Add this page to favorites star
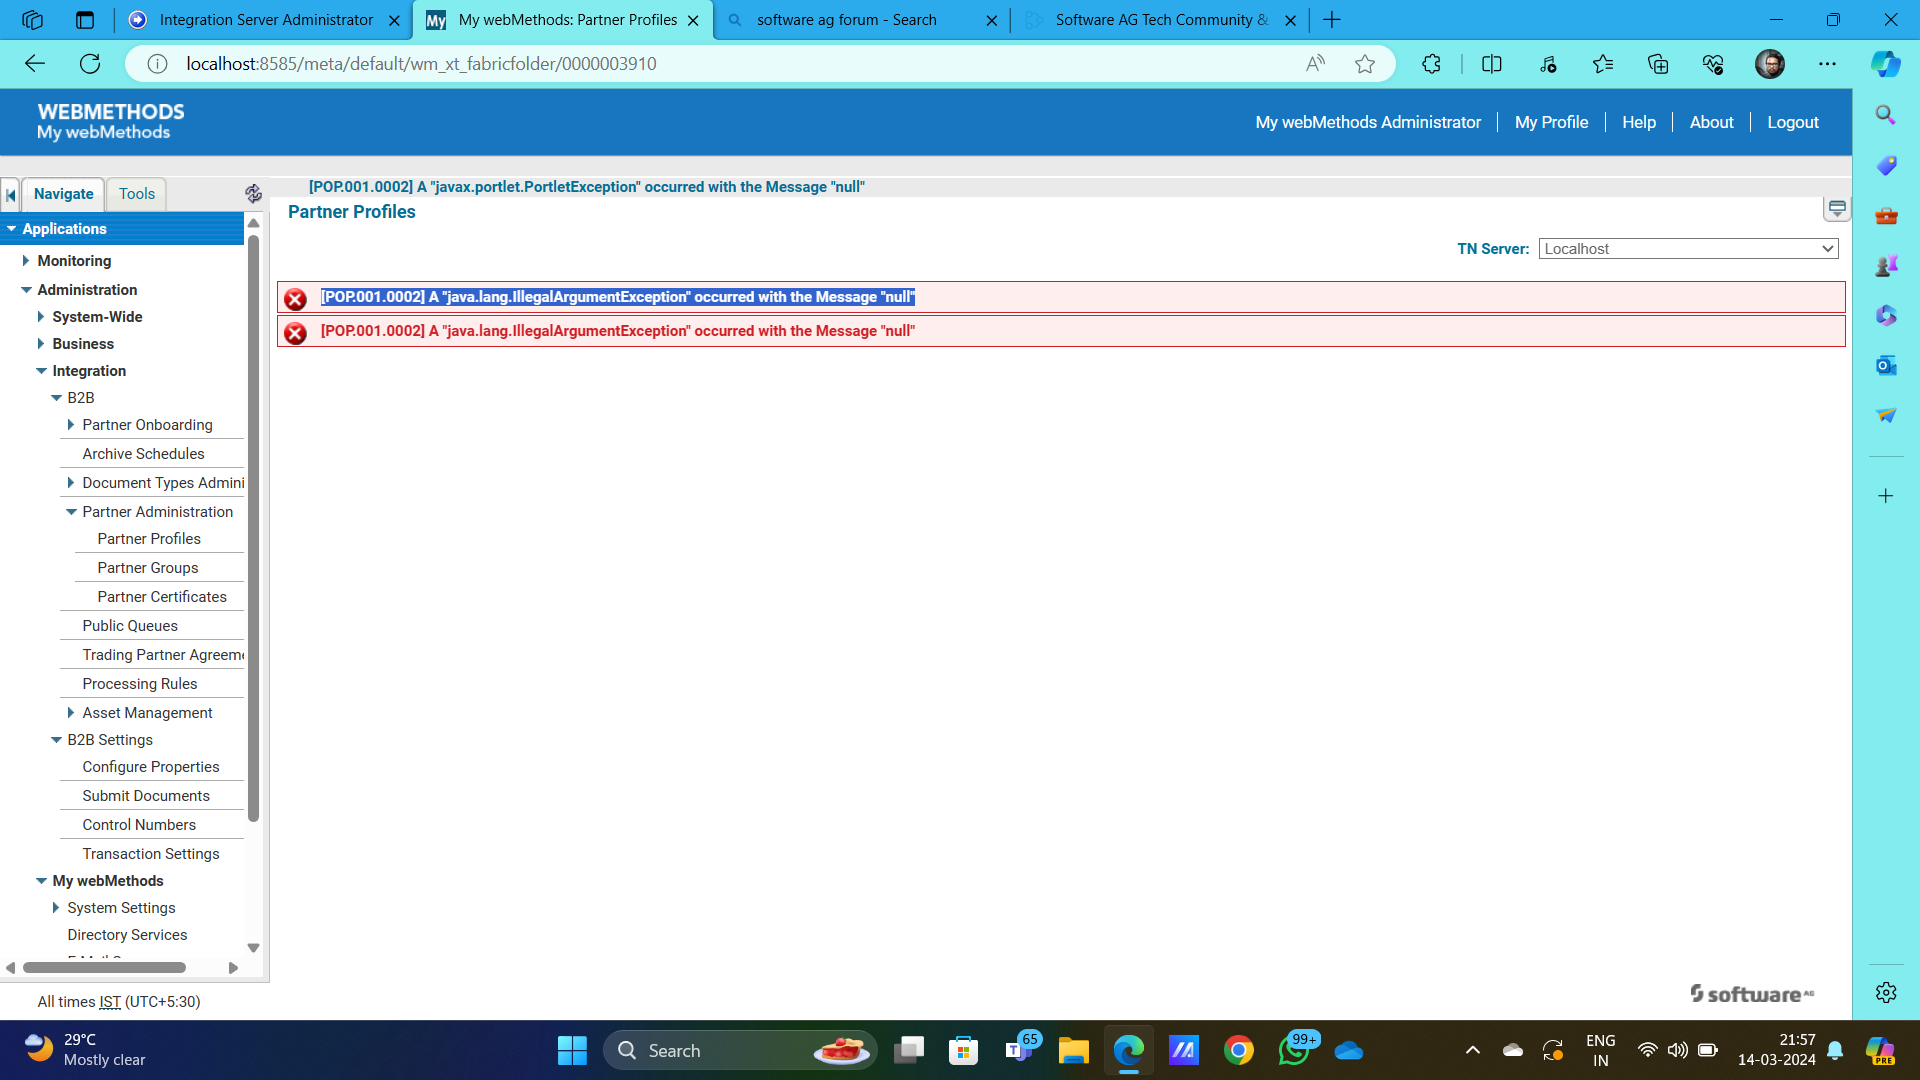The image size is (1920, 1080). coord(1365,64)
